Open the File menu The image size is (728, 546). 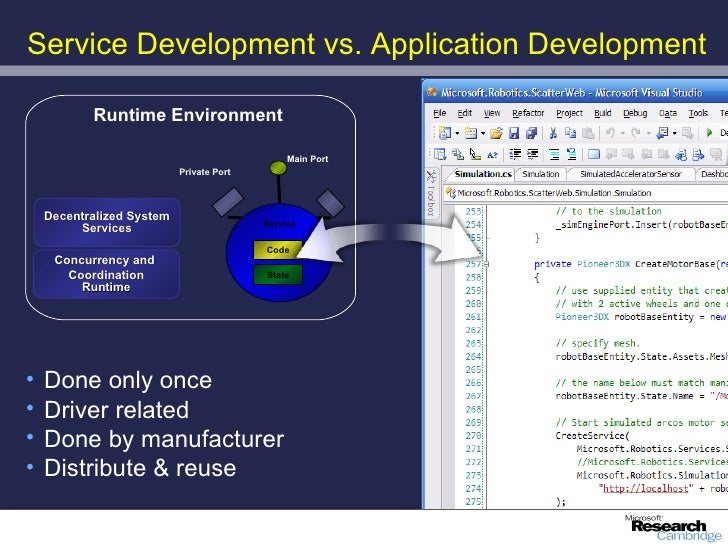coord(439,113)
